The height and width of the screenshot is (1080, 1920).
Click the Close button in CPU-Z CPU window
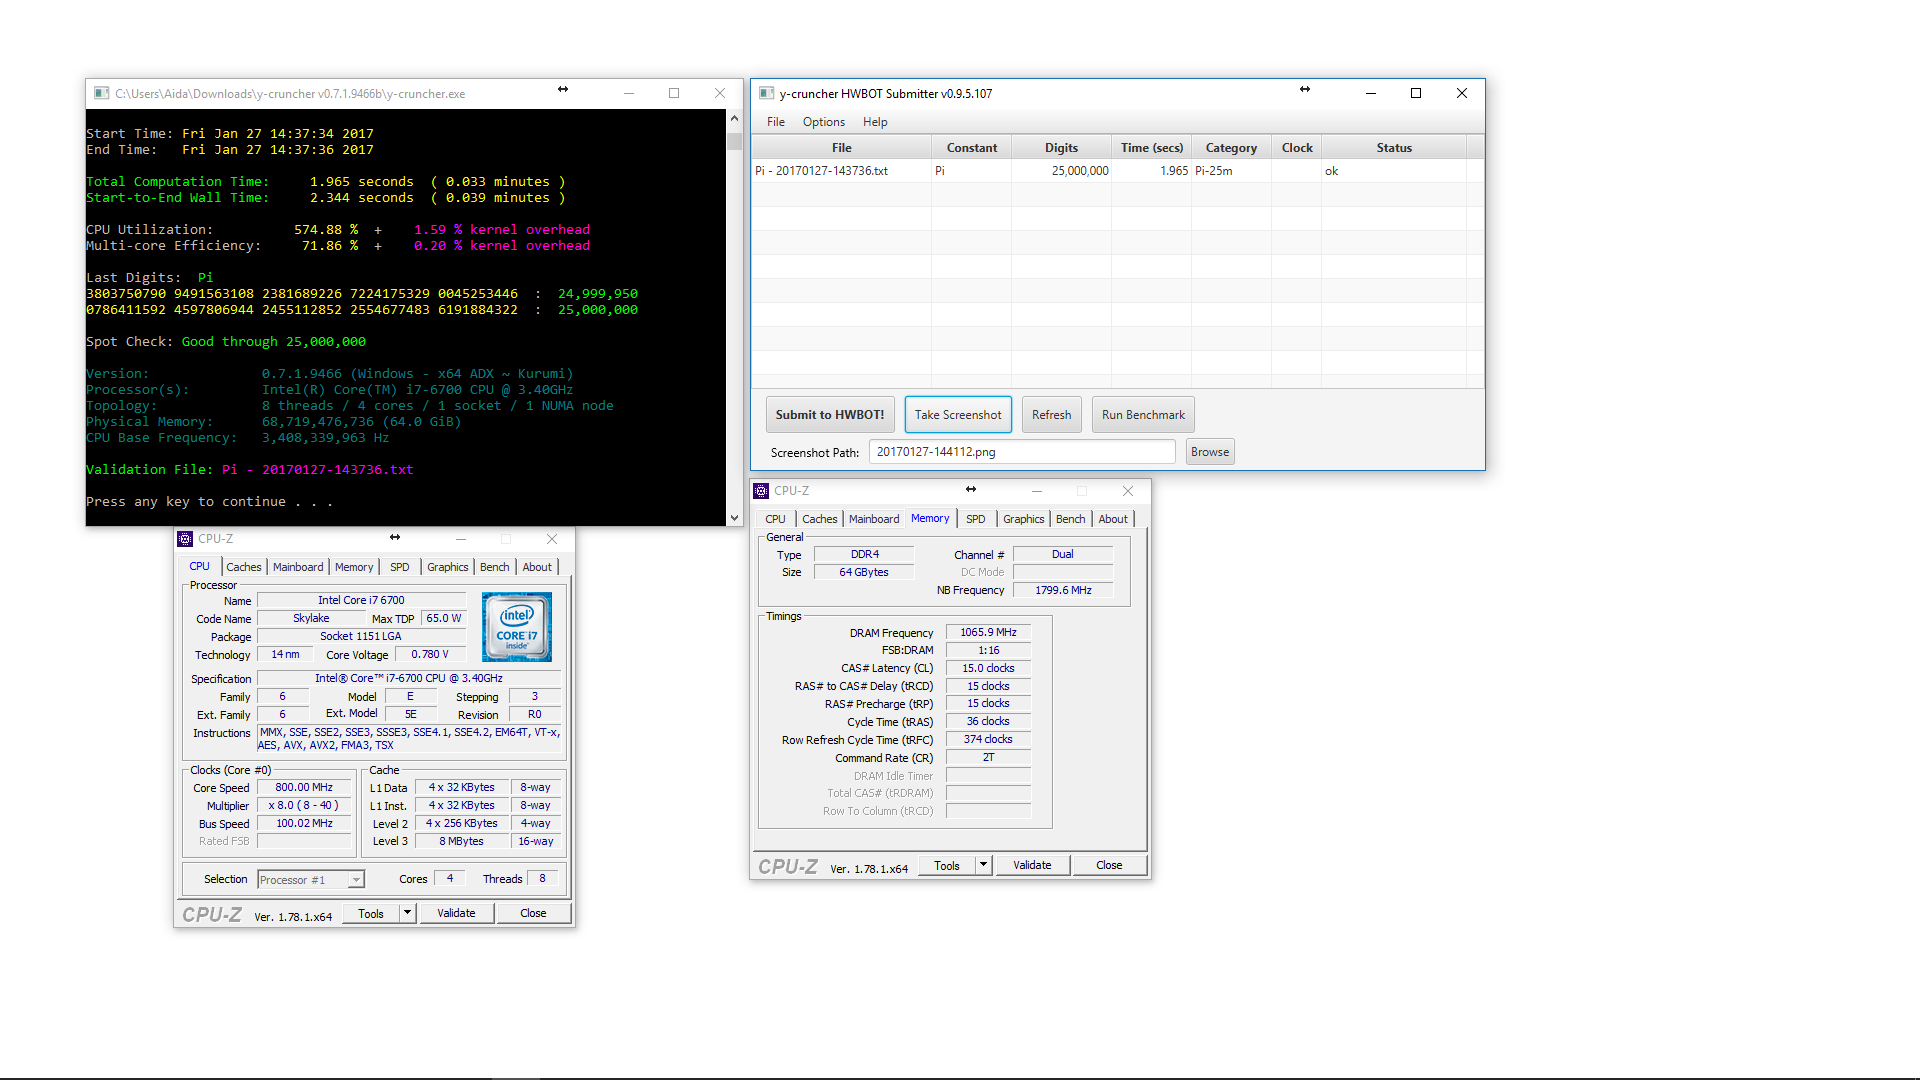pyautogui.click(x=533, y=913)
